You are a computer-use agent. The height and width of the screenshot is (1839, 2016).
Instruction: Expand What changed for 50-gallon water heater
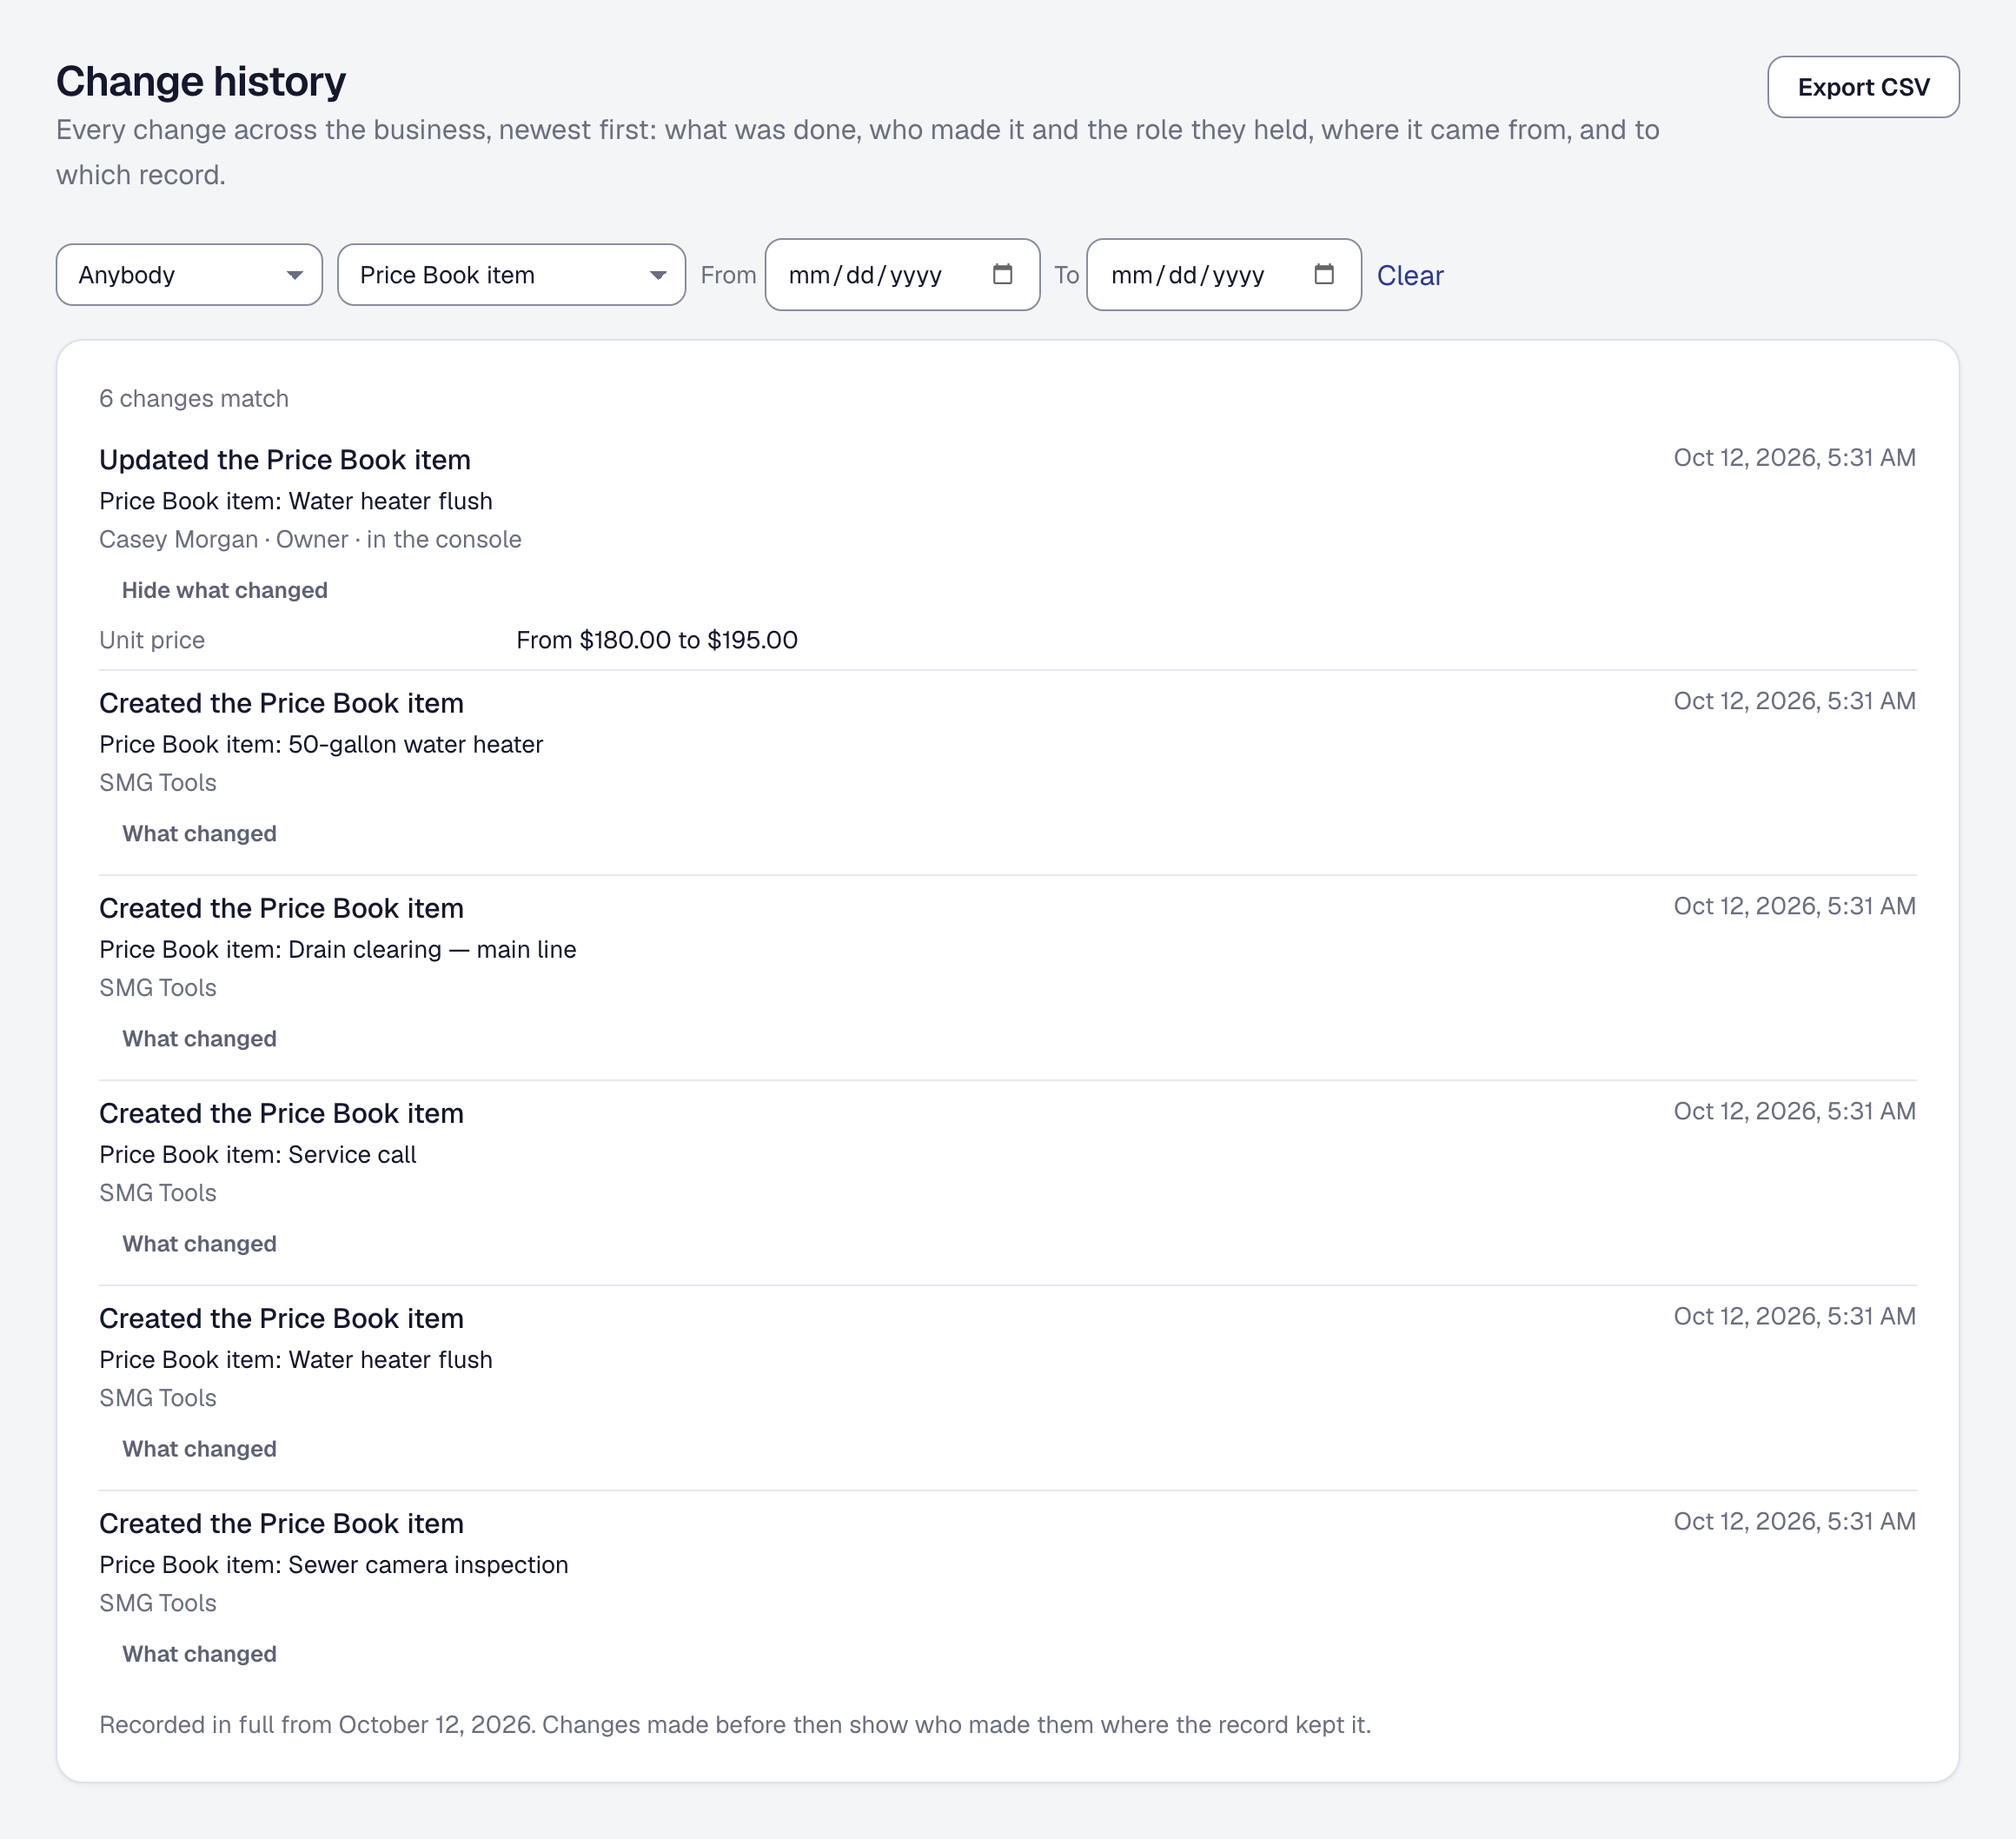199,833
